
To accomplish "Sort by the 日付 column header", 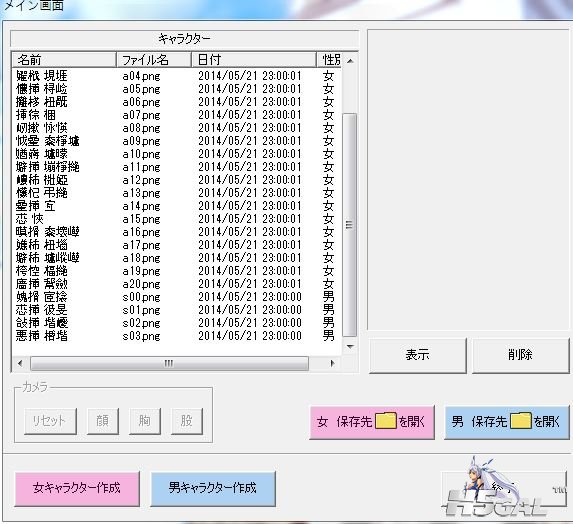I will click(254, 60).
